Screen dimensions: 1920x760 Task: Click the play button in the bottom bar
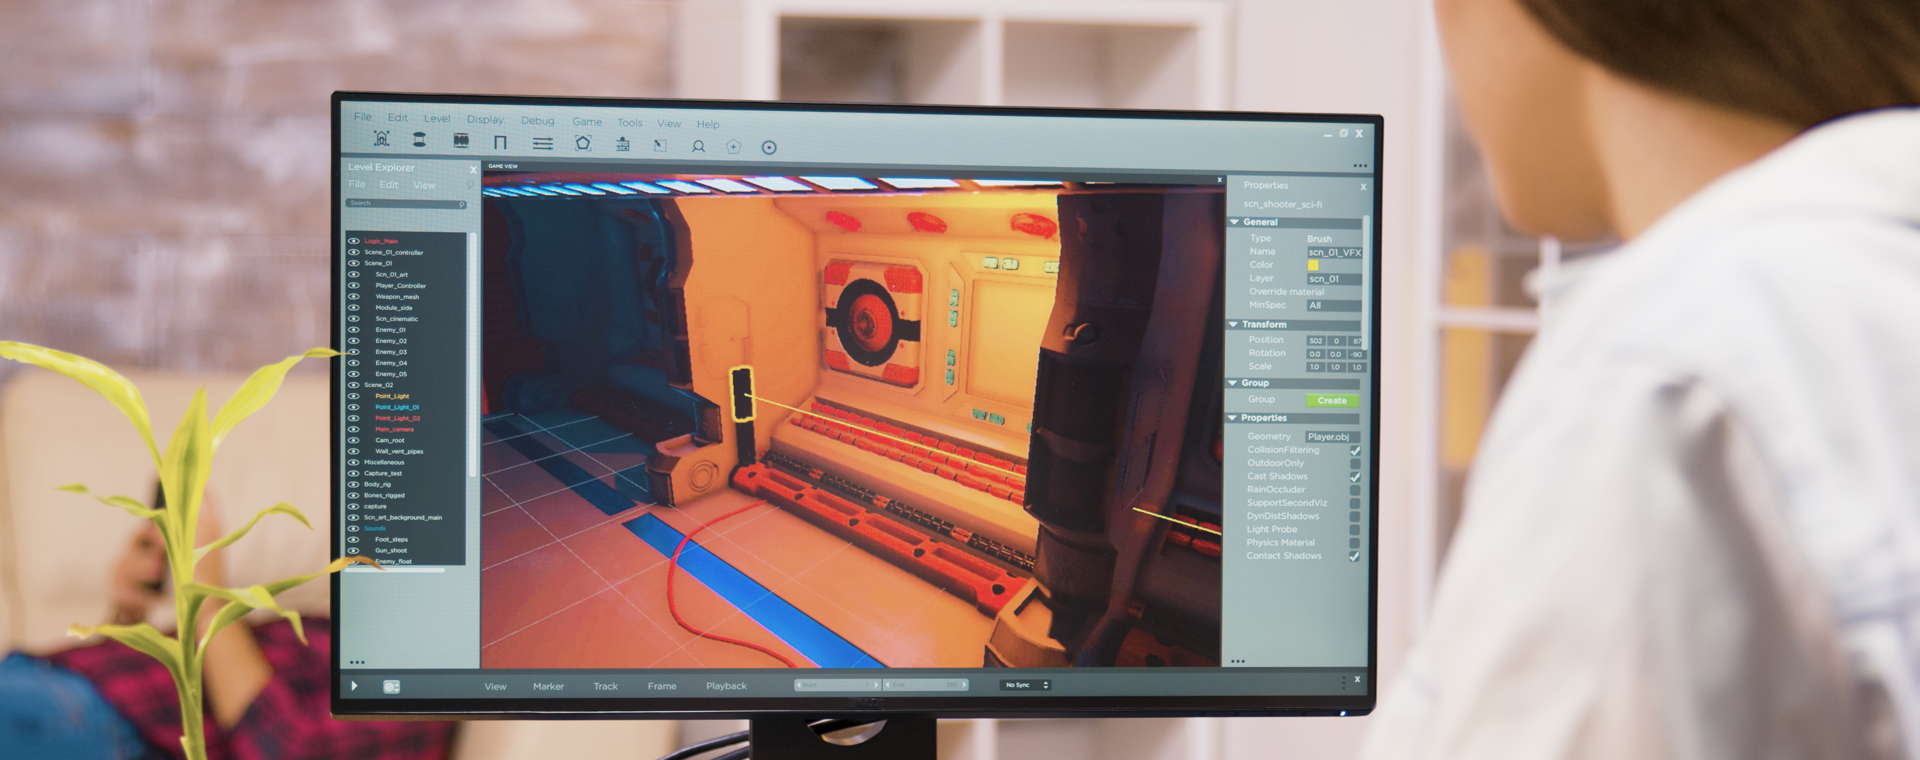point(354,686)
